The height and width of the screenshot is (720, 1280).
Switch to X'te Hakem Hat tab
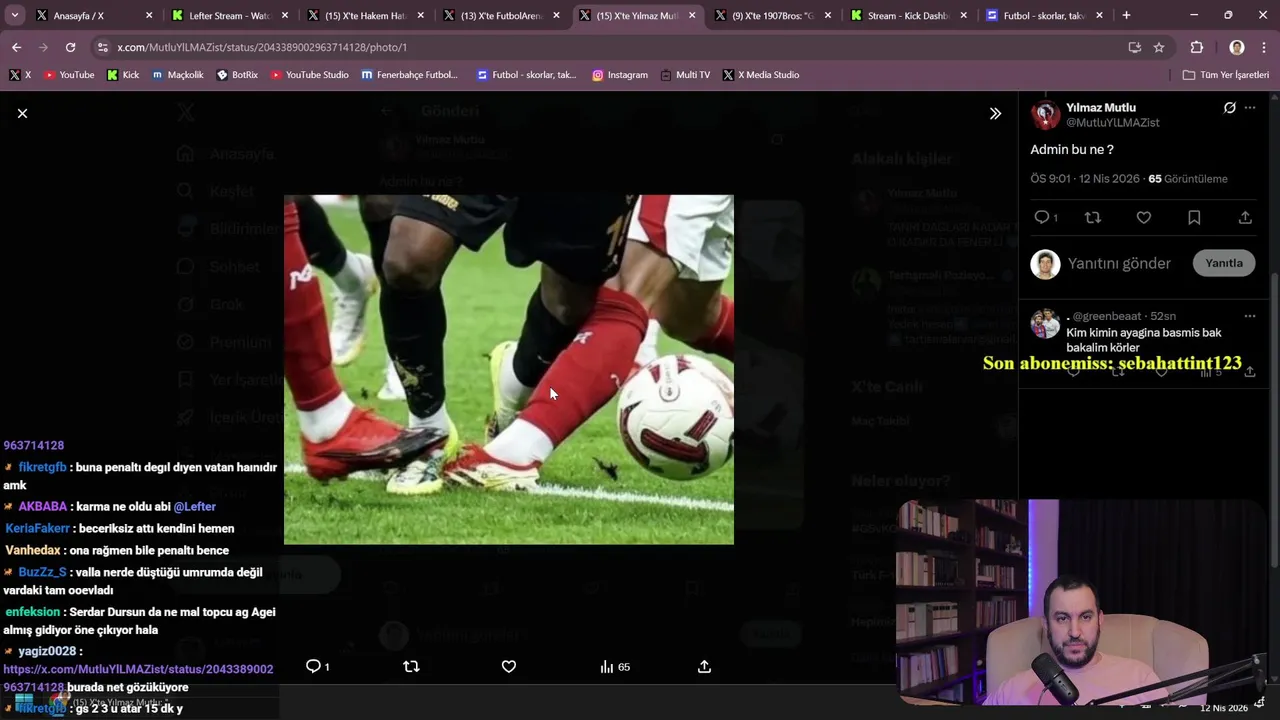362,16
